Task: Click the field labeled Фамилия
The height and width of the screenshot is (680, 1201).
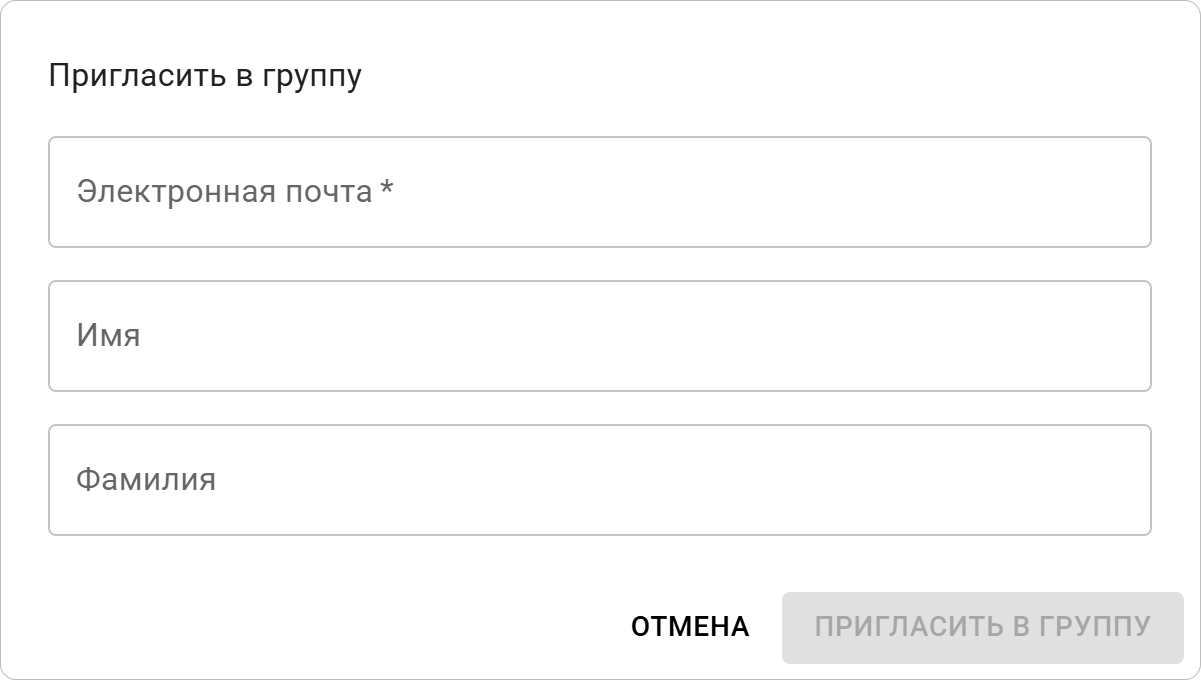Action: pos(600,480)
